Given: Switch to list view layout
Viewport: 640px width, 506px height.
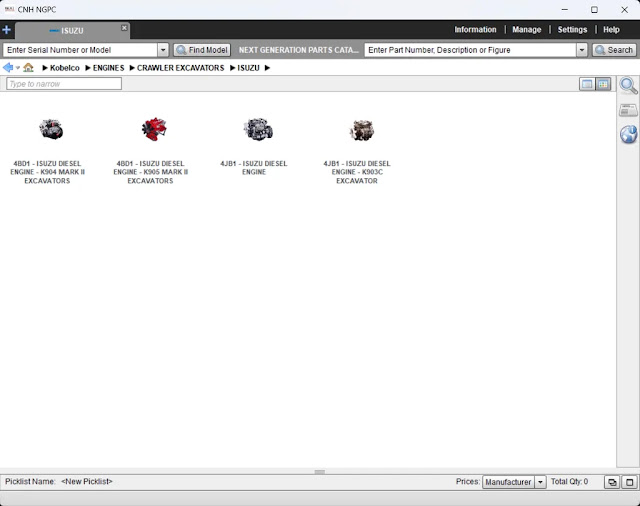Looking at the screenshot, I should click(587, 84).
